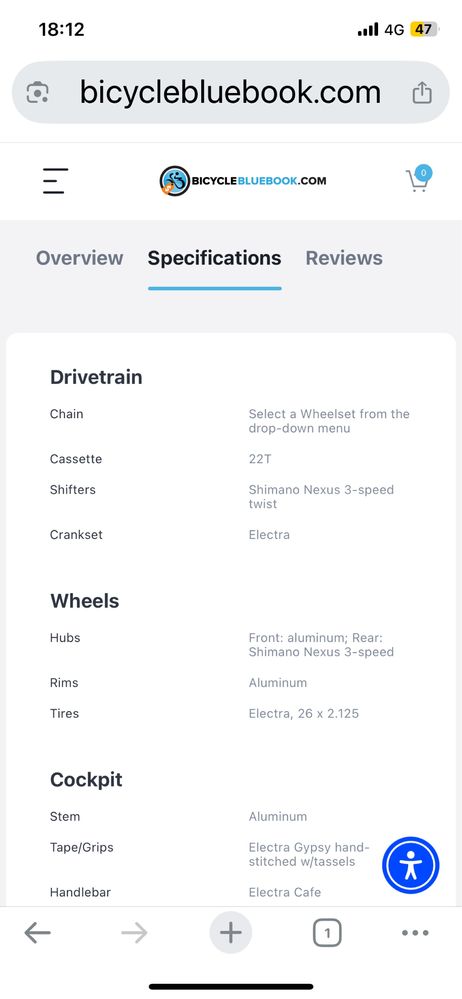
Task: Tap the battery indicator in the status bar
Action: click(424, 29)
